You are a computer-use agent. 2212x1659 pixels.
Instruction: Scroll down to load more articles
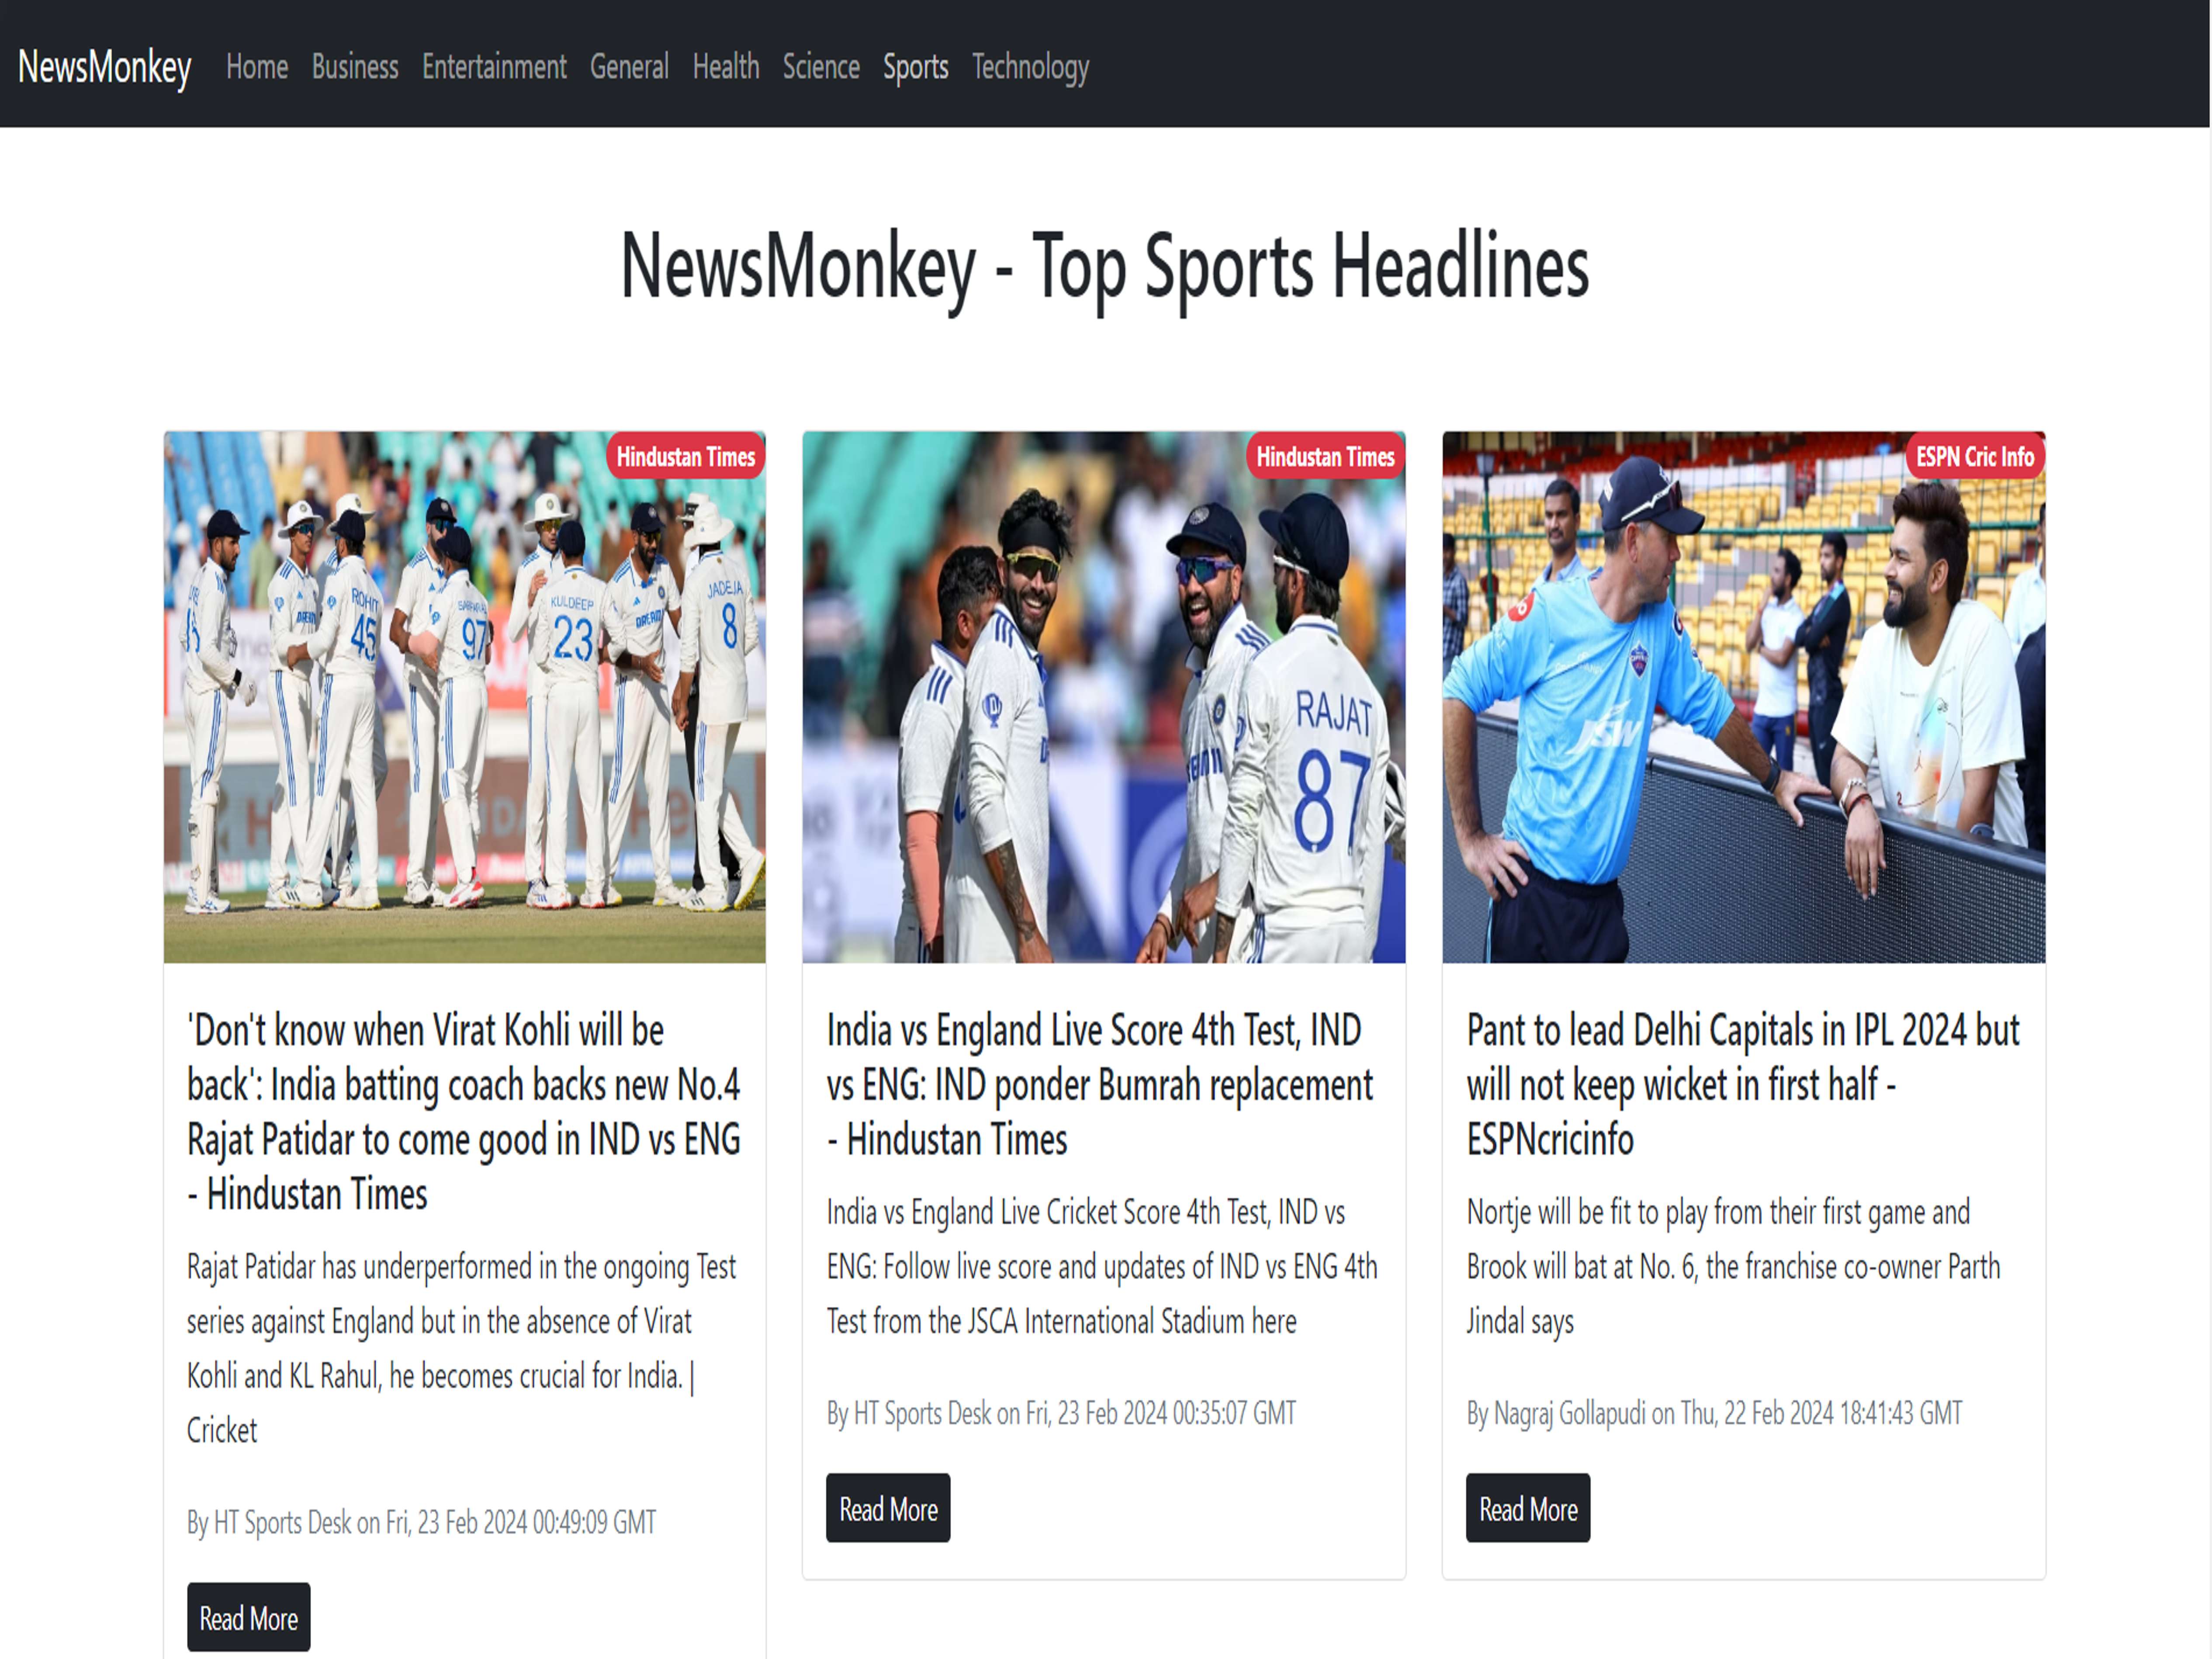1106,1569
